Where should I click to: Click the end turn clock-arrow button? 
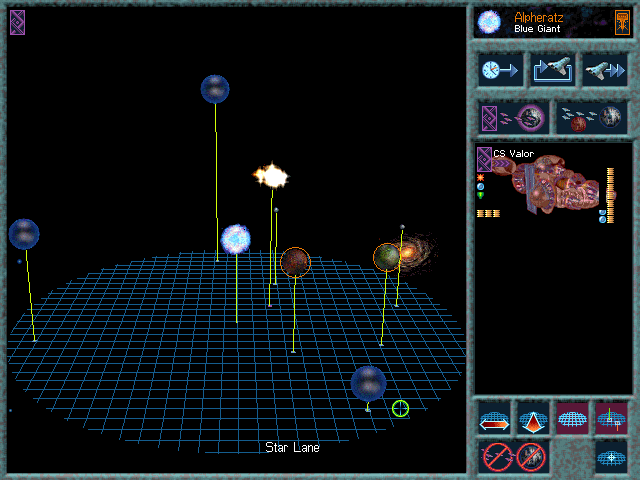[500, 70]
